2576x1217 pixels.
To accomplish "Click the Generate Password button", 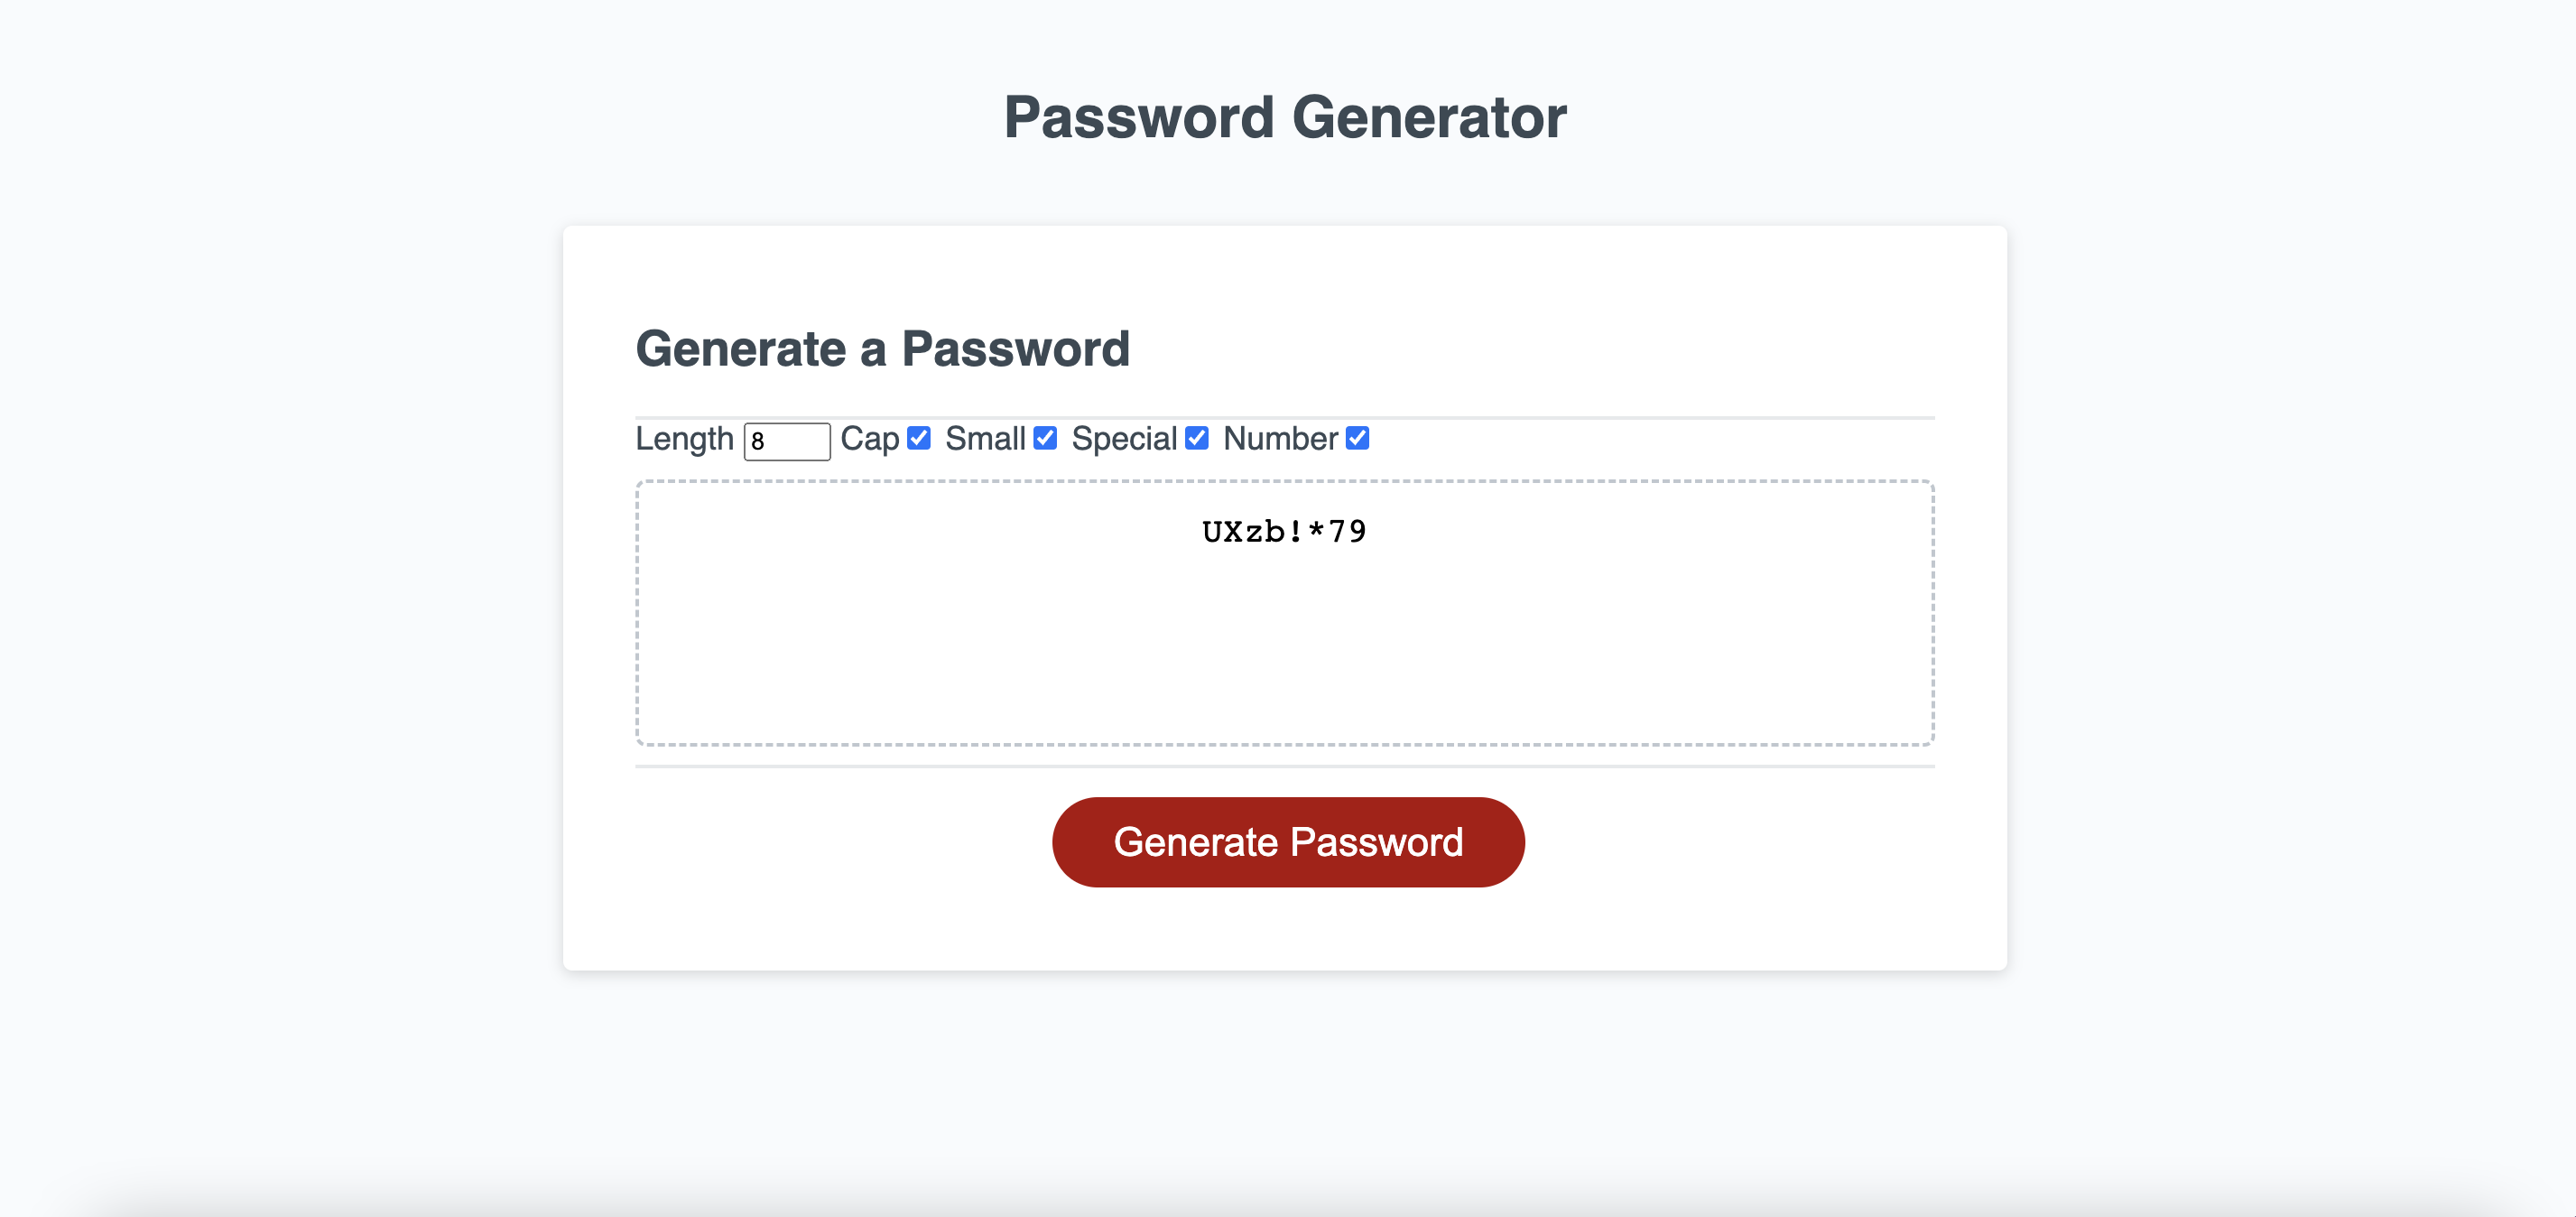I will pos(1288,841).
